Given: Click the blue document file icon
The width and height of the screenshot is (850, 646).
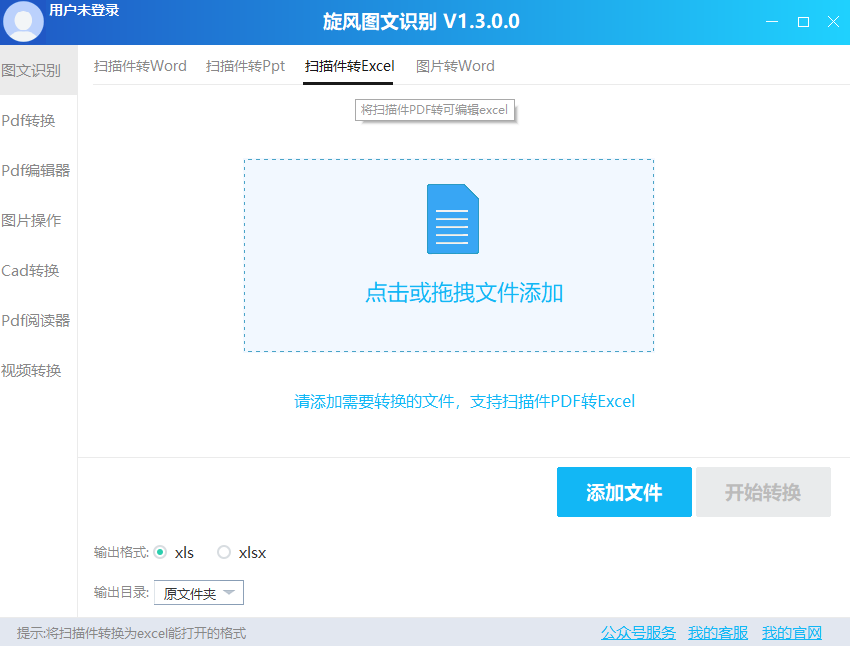Looking at the screenshot, I should coord(453,219).
